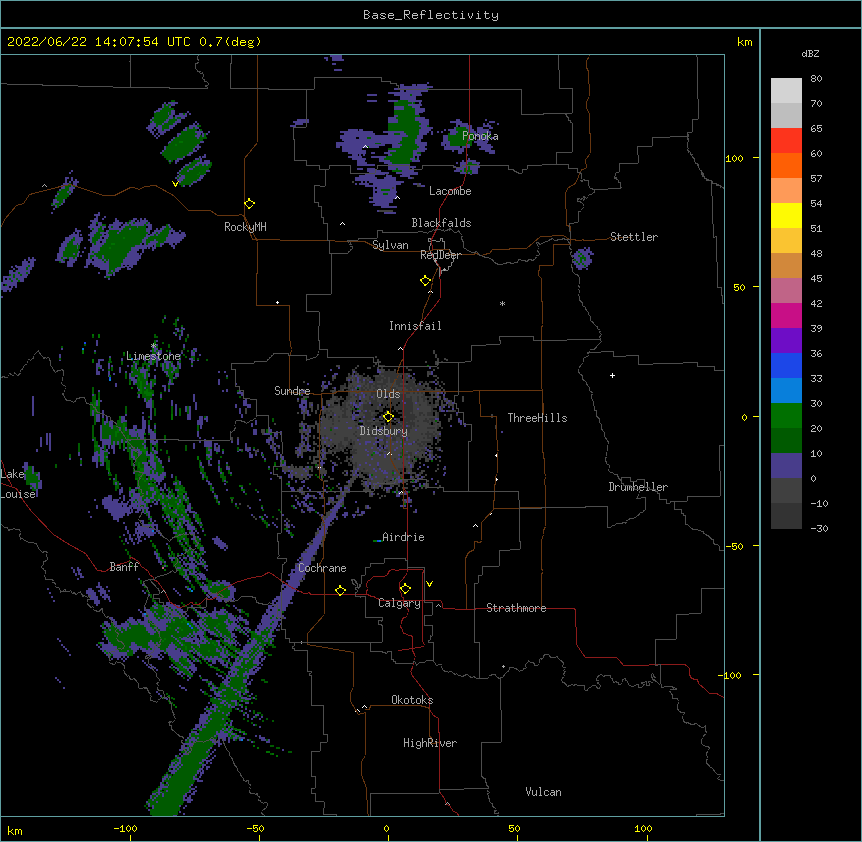Image resolution: width=862 pixels, height=842 pixels.
Task: Click the Lacombe label
Action: [450, 191]
